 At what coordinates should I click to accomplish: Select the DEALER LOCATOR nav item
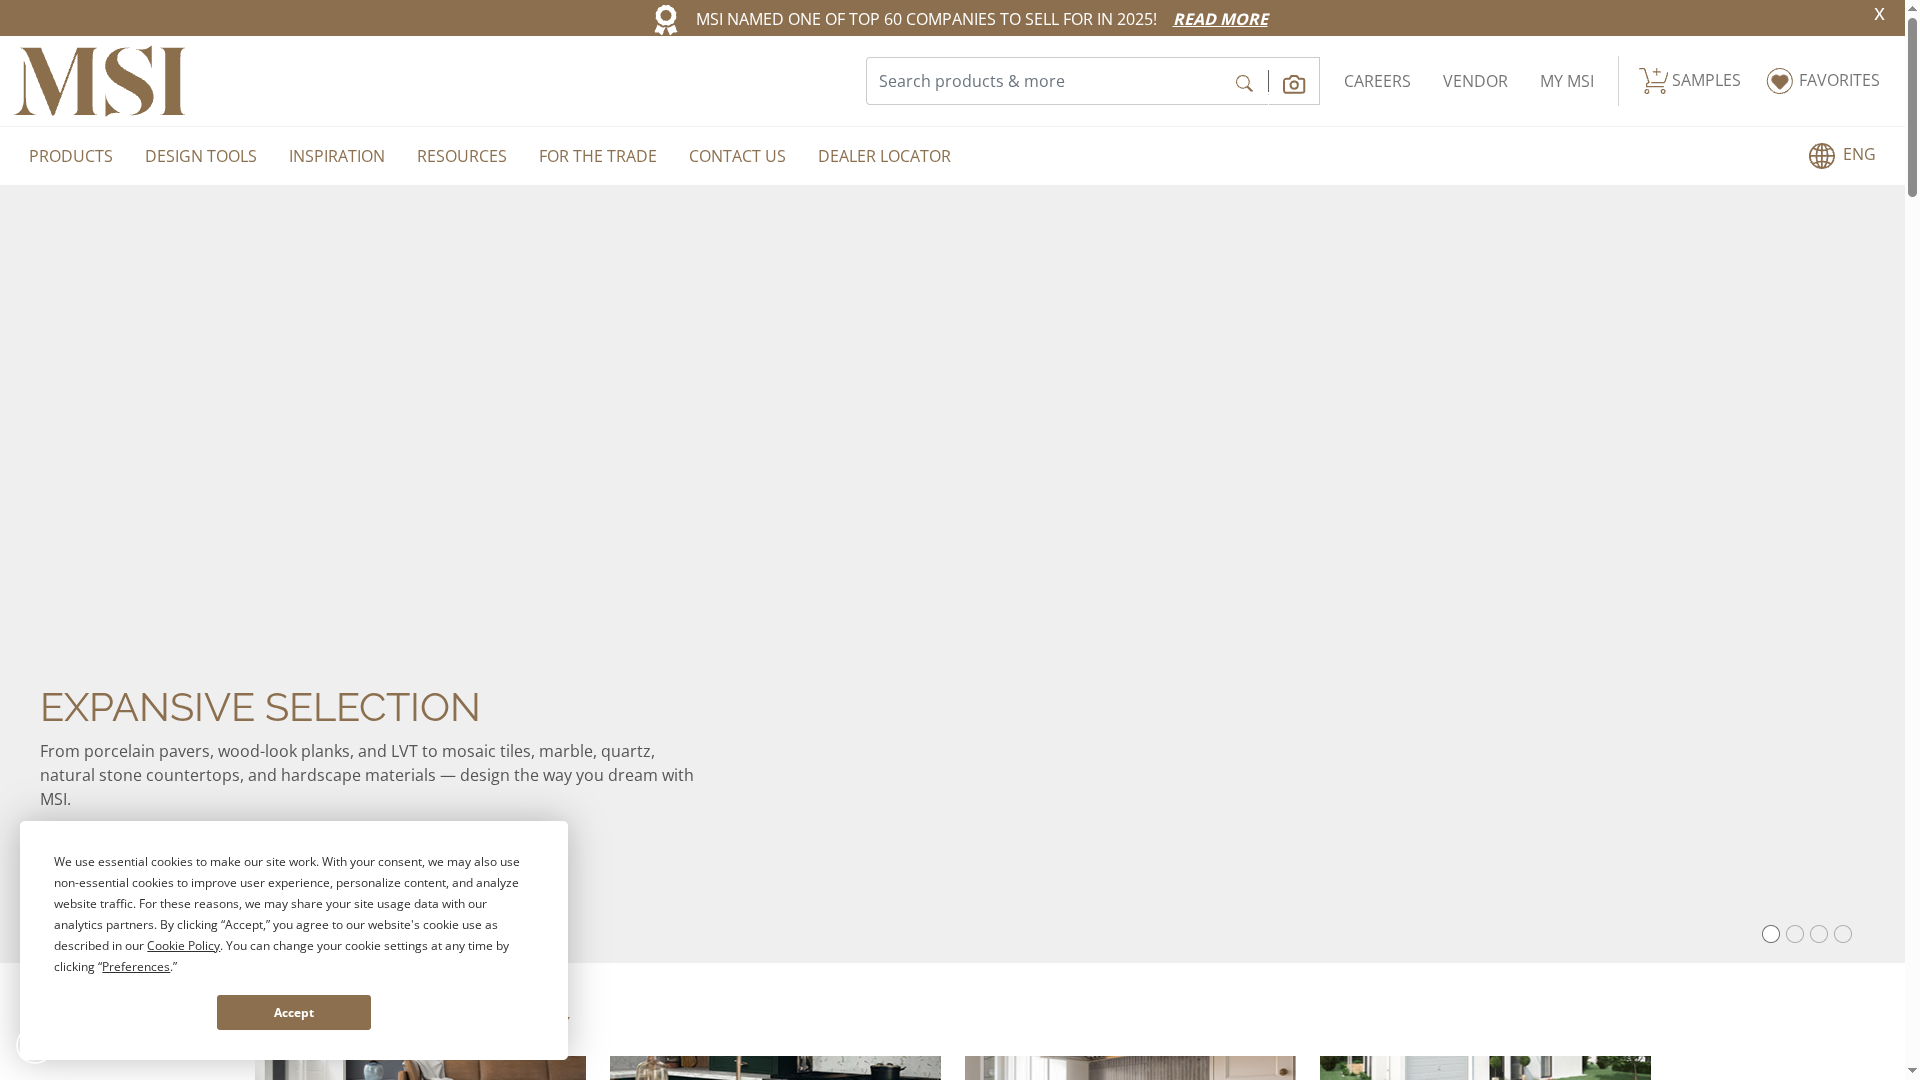click(x=884, y=155)
